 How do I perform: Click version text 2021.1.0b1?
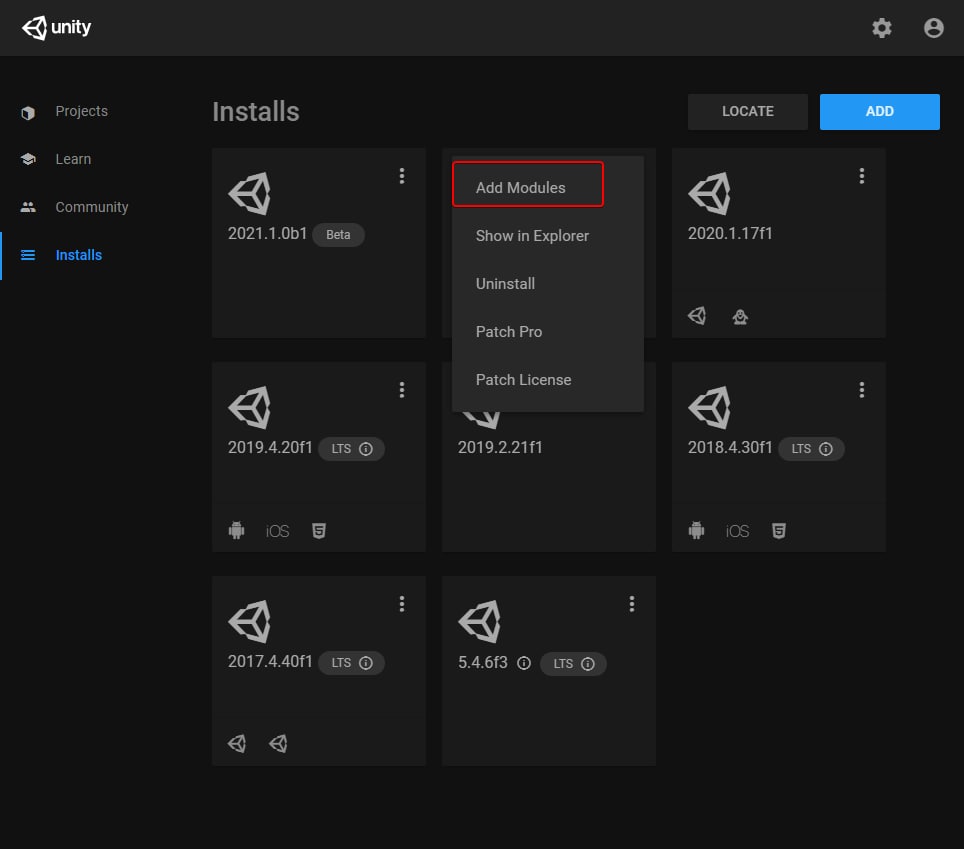click(x=267, y=234)
